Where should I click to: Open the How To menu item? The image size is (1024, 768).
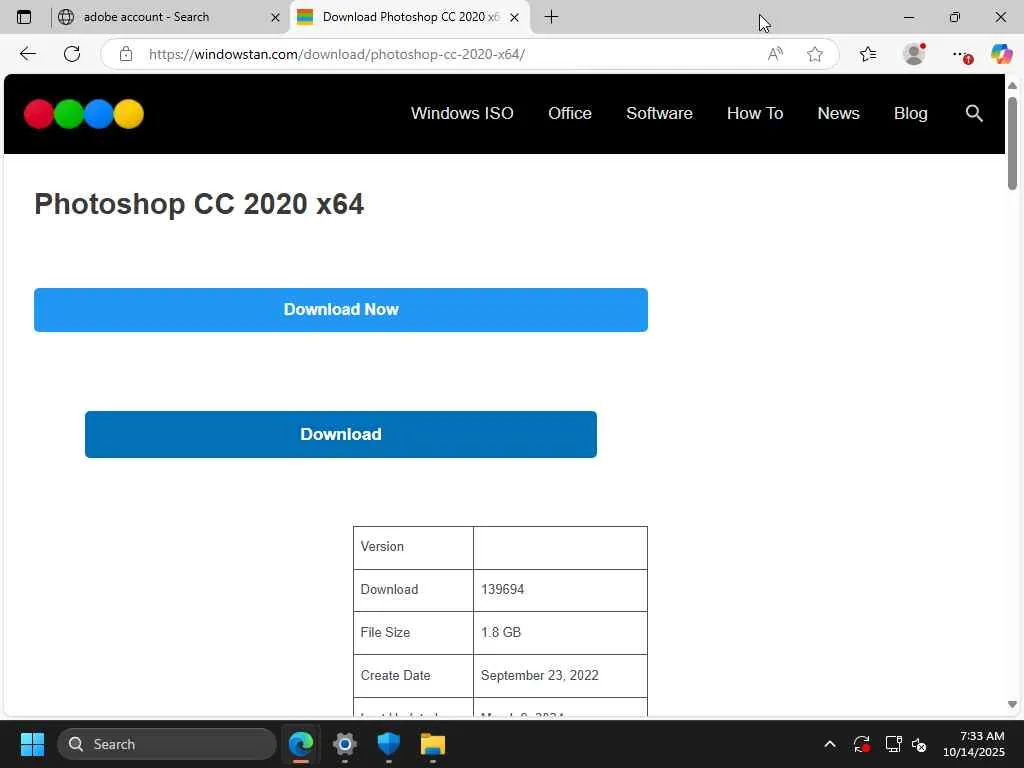[x=755, y=114]
